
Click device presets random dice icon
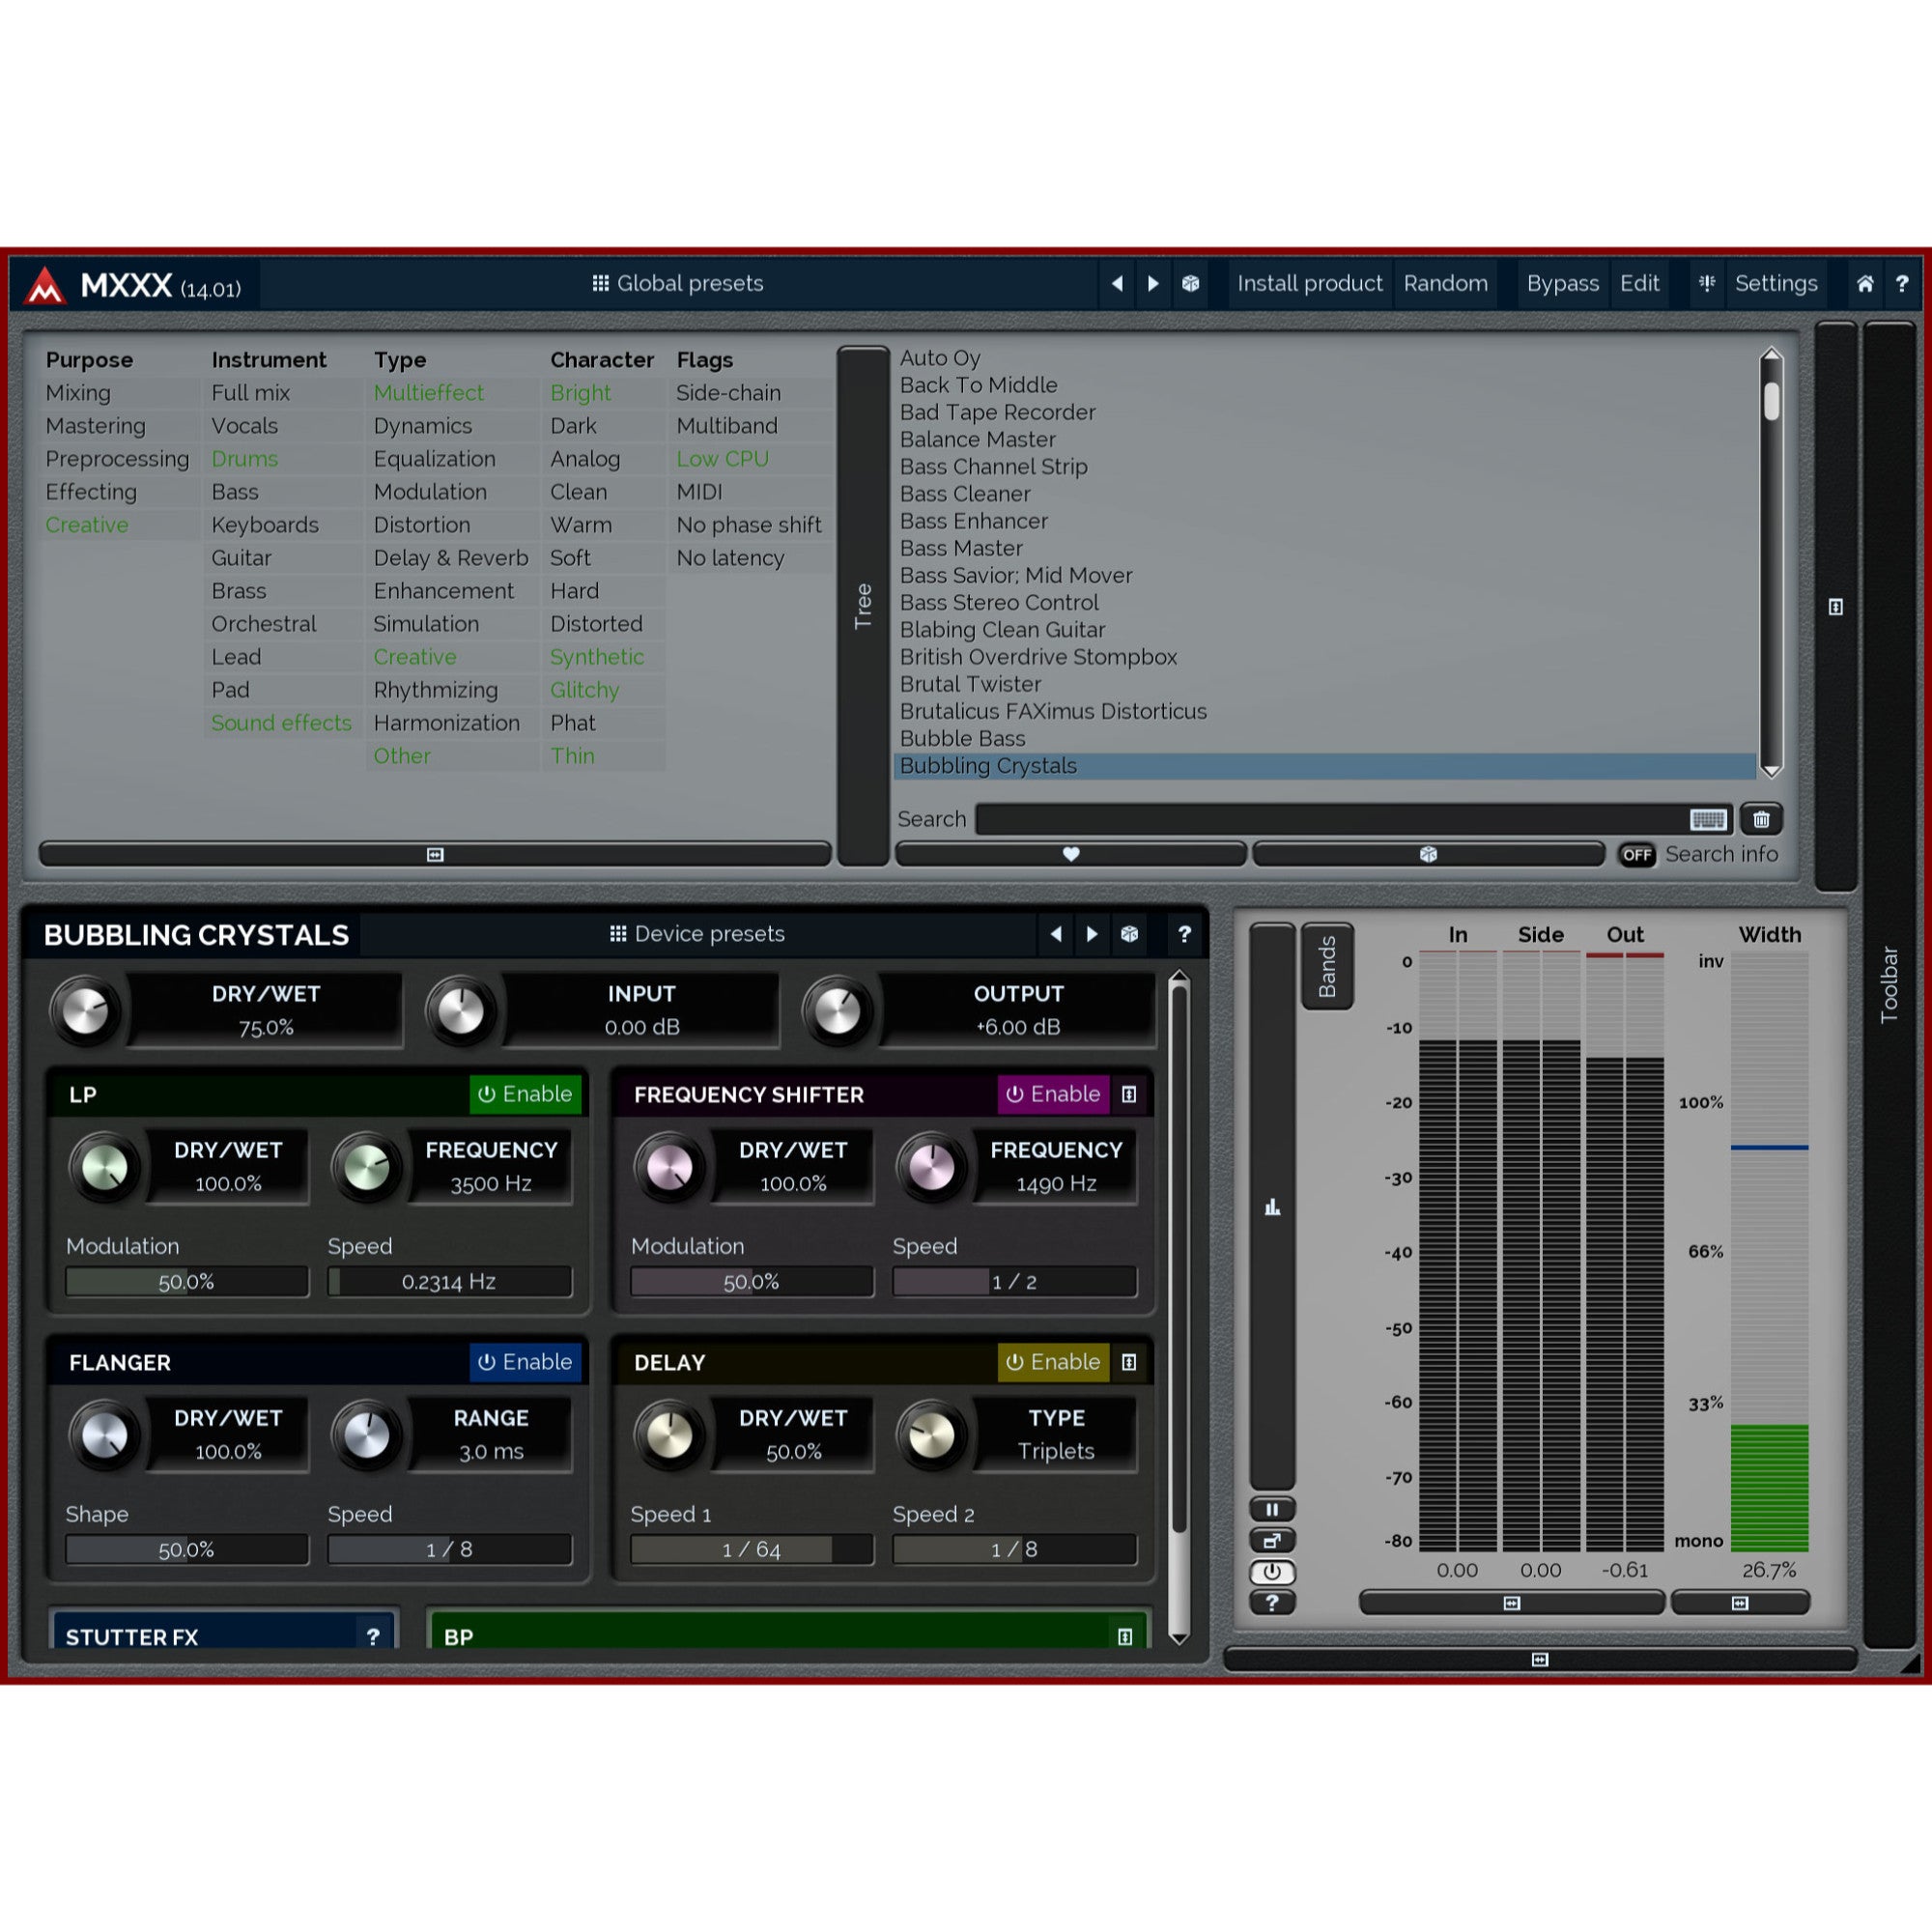point(1129,934)
